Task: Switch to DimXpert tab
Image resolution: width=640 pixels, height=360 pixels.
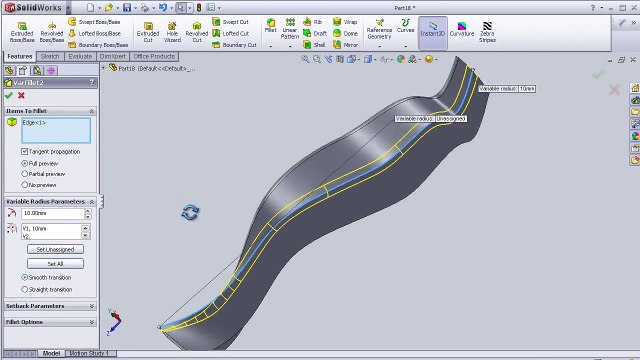Action: pyautogui.click(x=113, y=56)
